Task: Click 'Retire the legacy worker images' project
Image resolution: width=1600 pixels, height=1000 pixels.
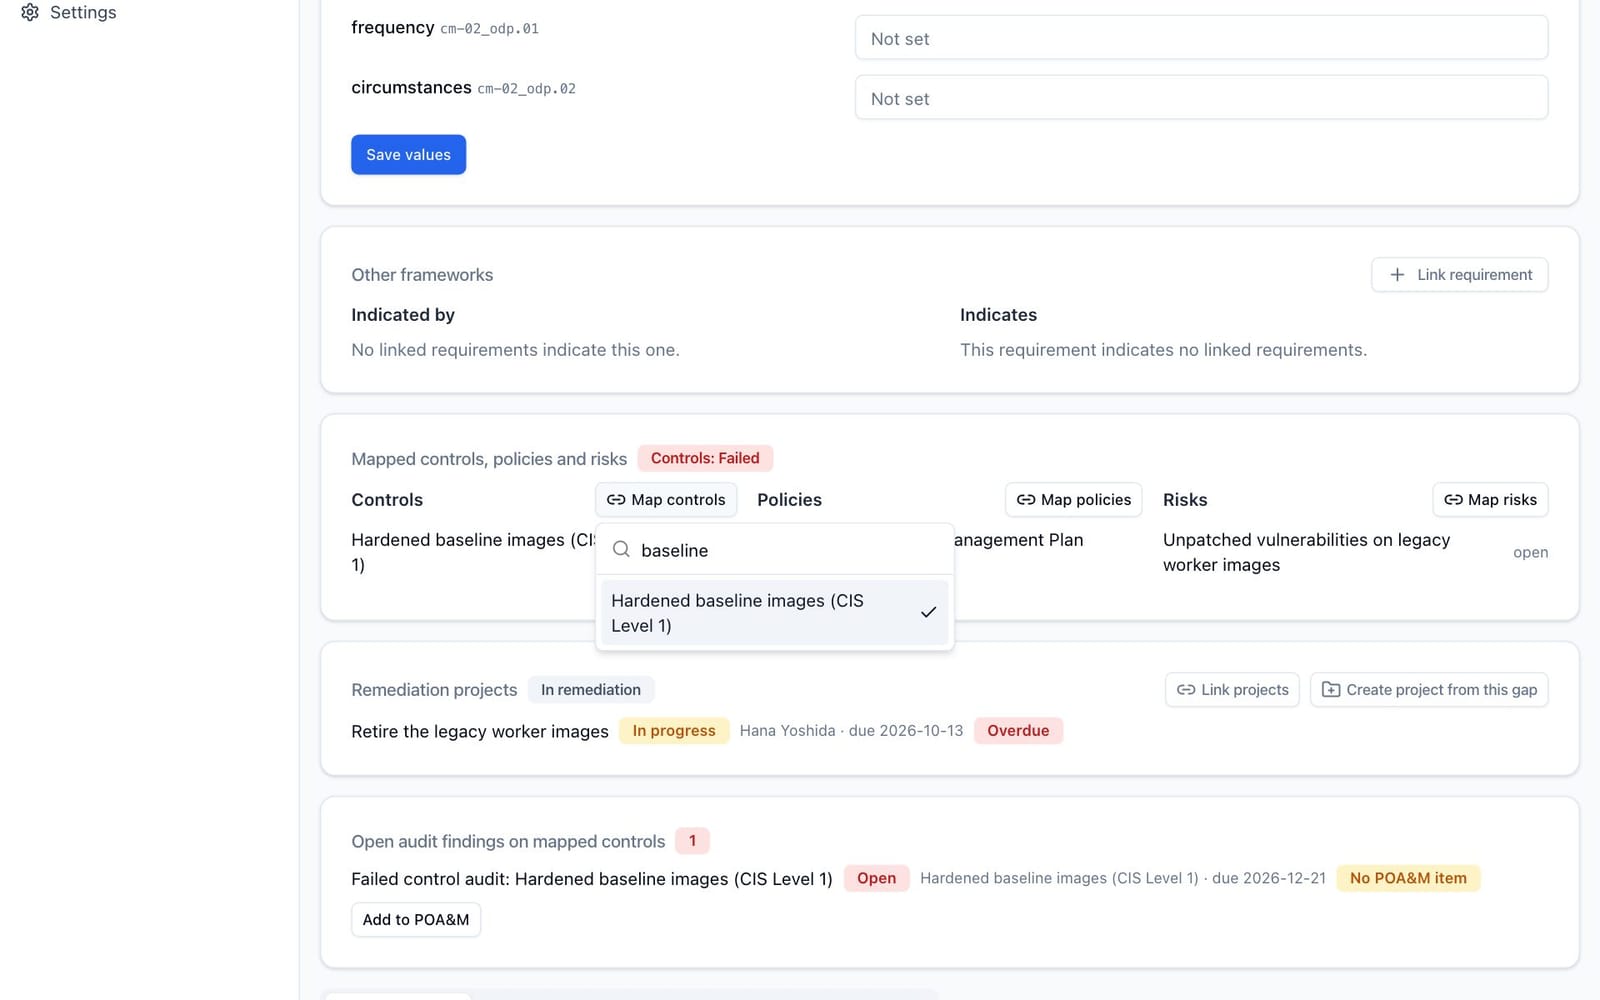Action: (480, 731)
